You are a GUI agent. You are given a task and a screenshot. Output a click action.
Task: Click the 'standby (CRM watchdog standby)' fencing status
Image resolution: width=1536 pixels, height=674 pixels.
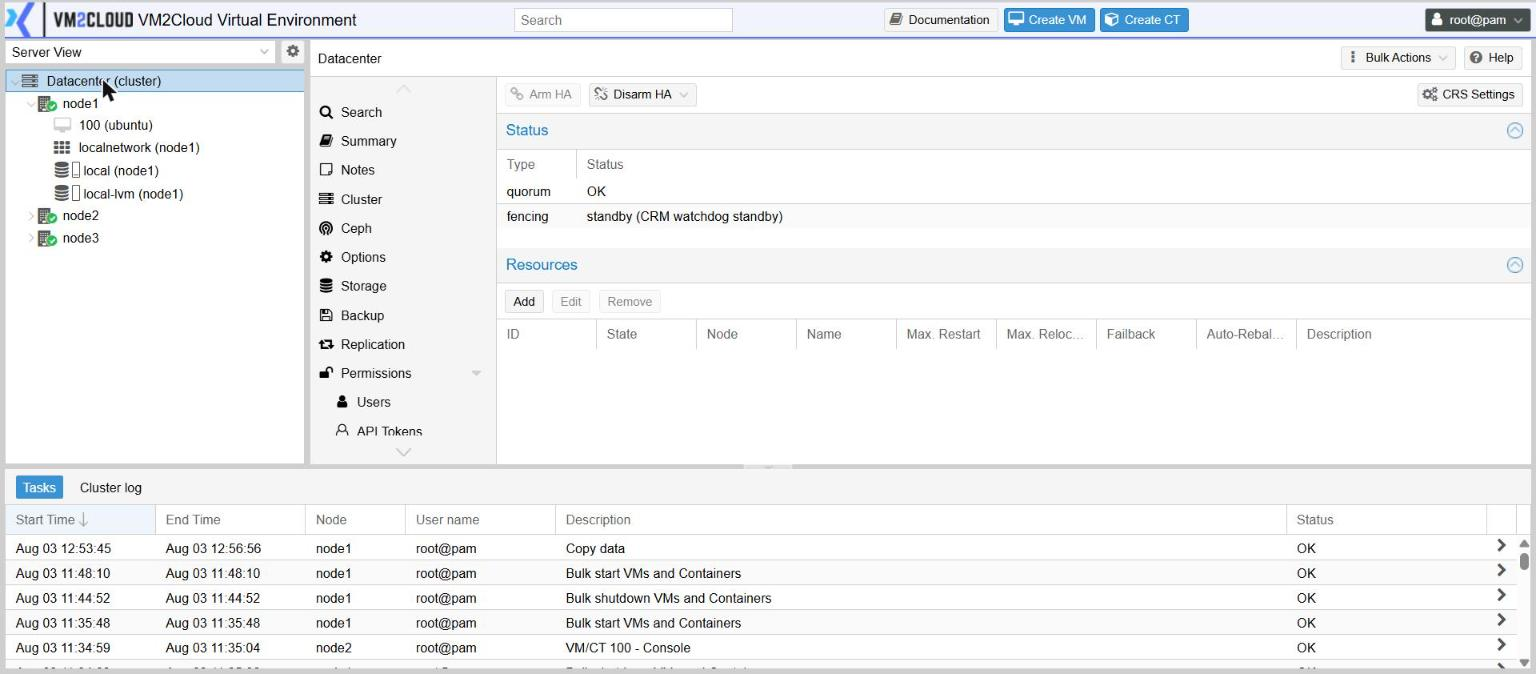[x=684, y=216]
